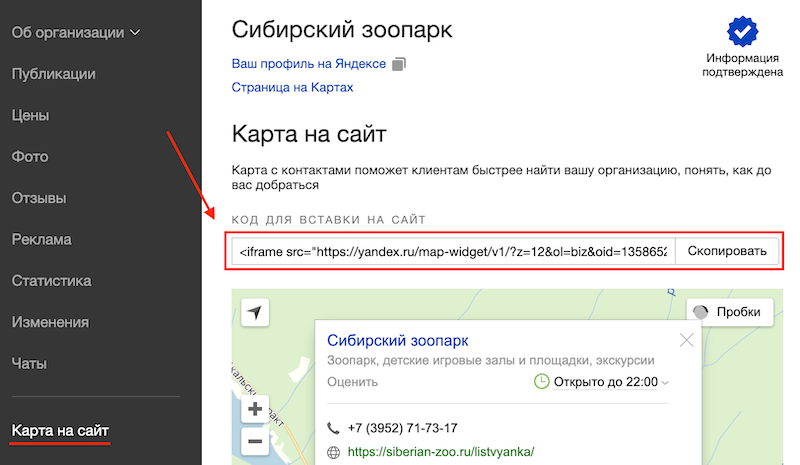Screen dimensions: 800x465
Task: Click the map geolocation arrow icon
Action: (x=255, y=312)
